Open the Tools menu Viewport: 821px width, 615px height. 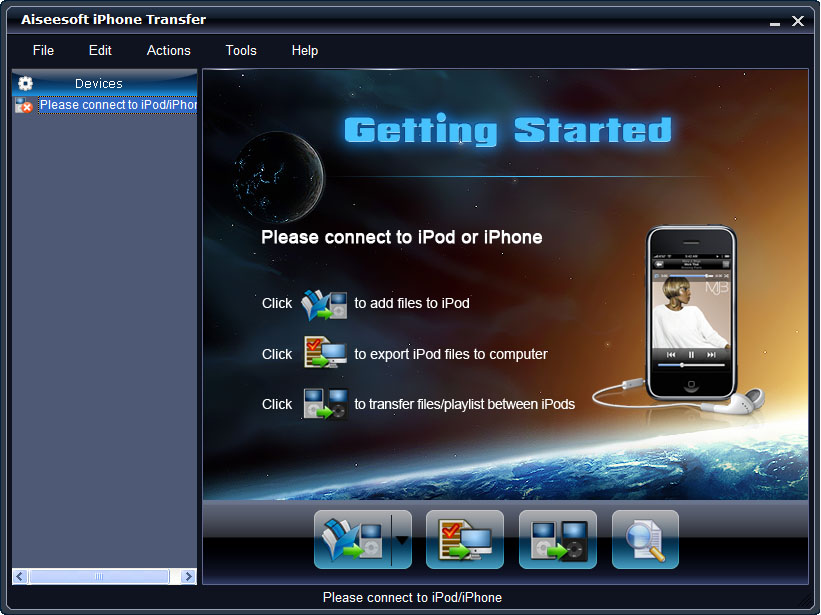[240, 50]
